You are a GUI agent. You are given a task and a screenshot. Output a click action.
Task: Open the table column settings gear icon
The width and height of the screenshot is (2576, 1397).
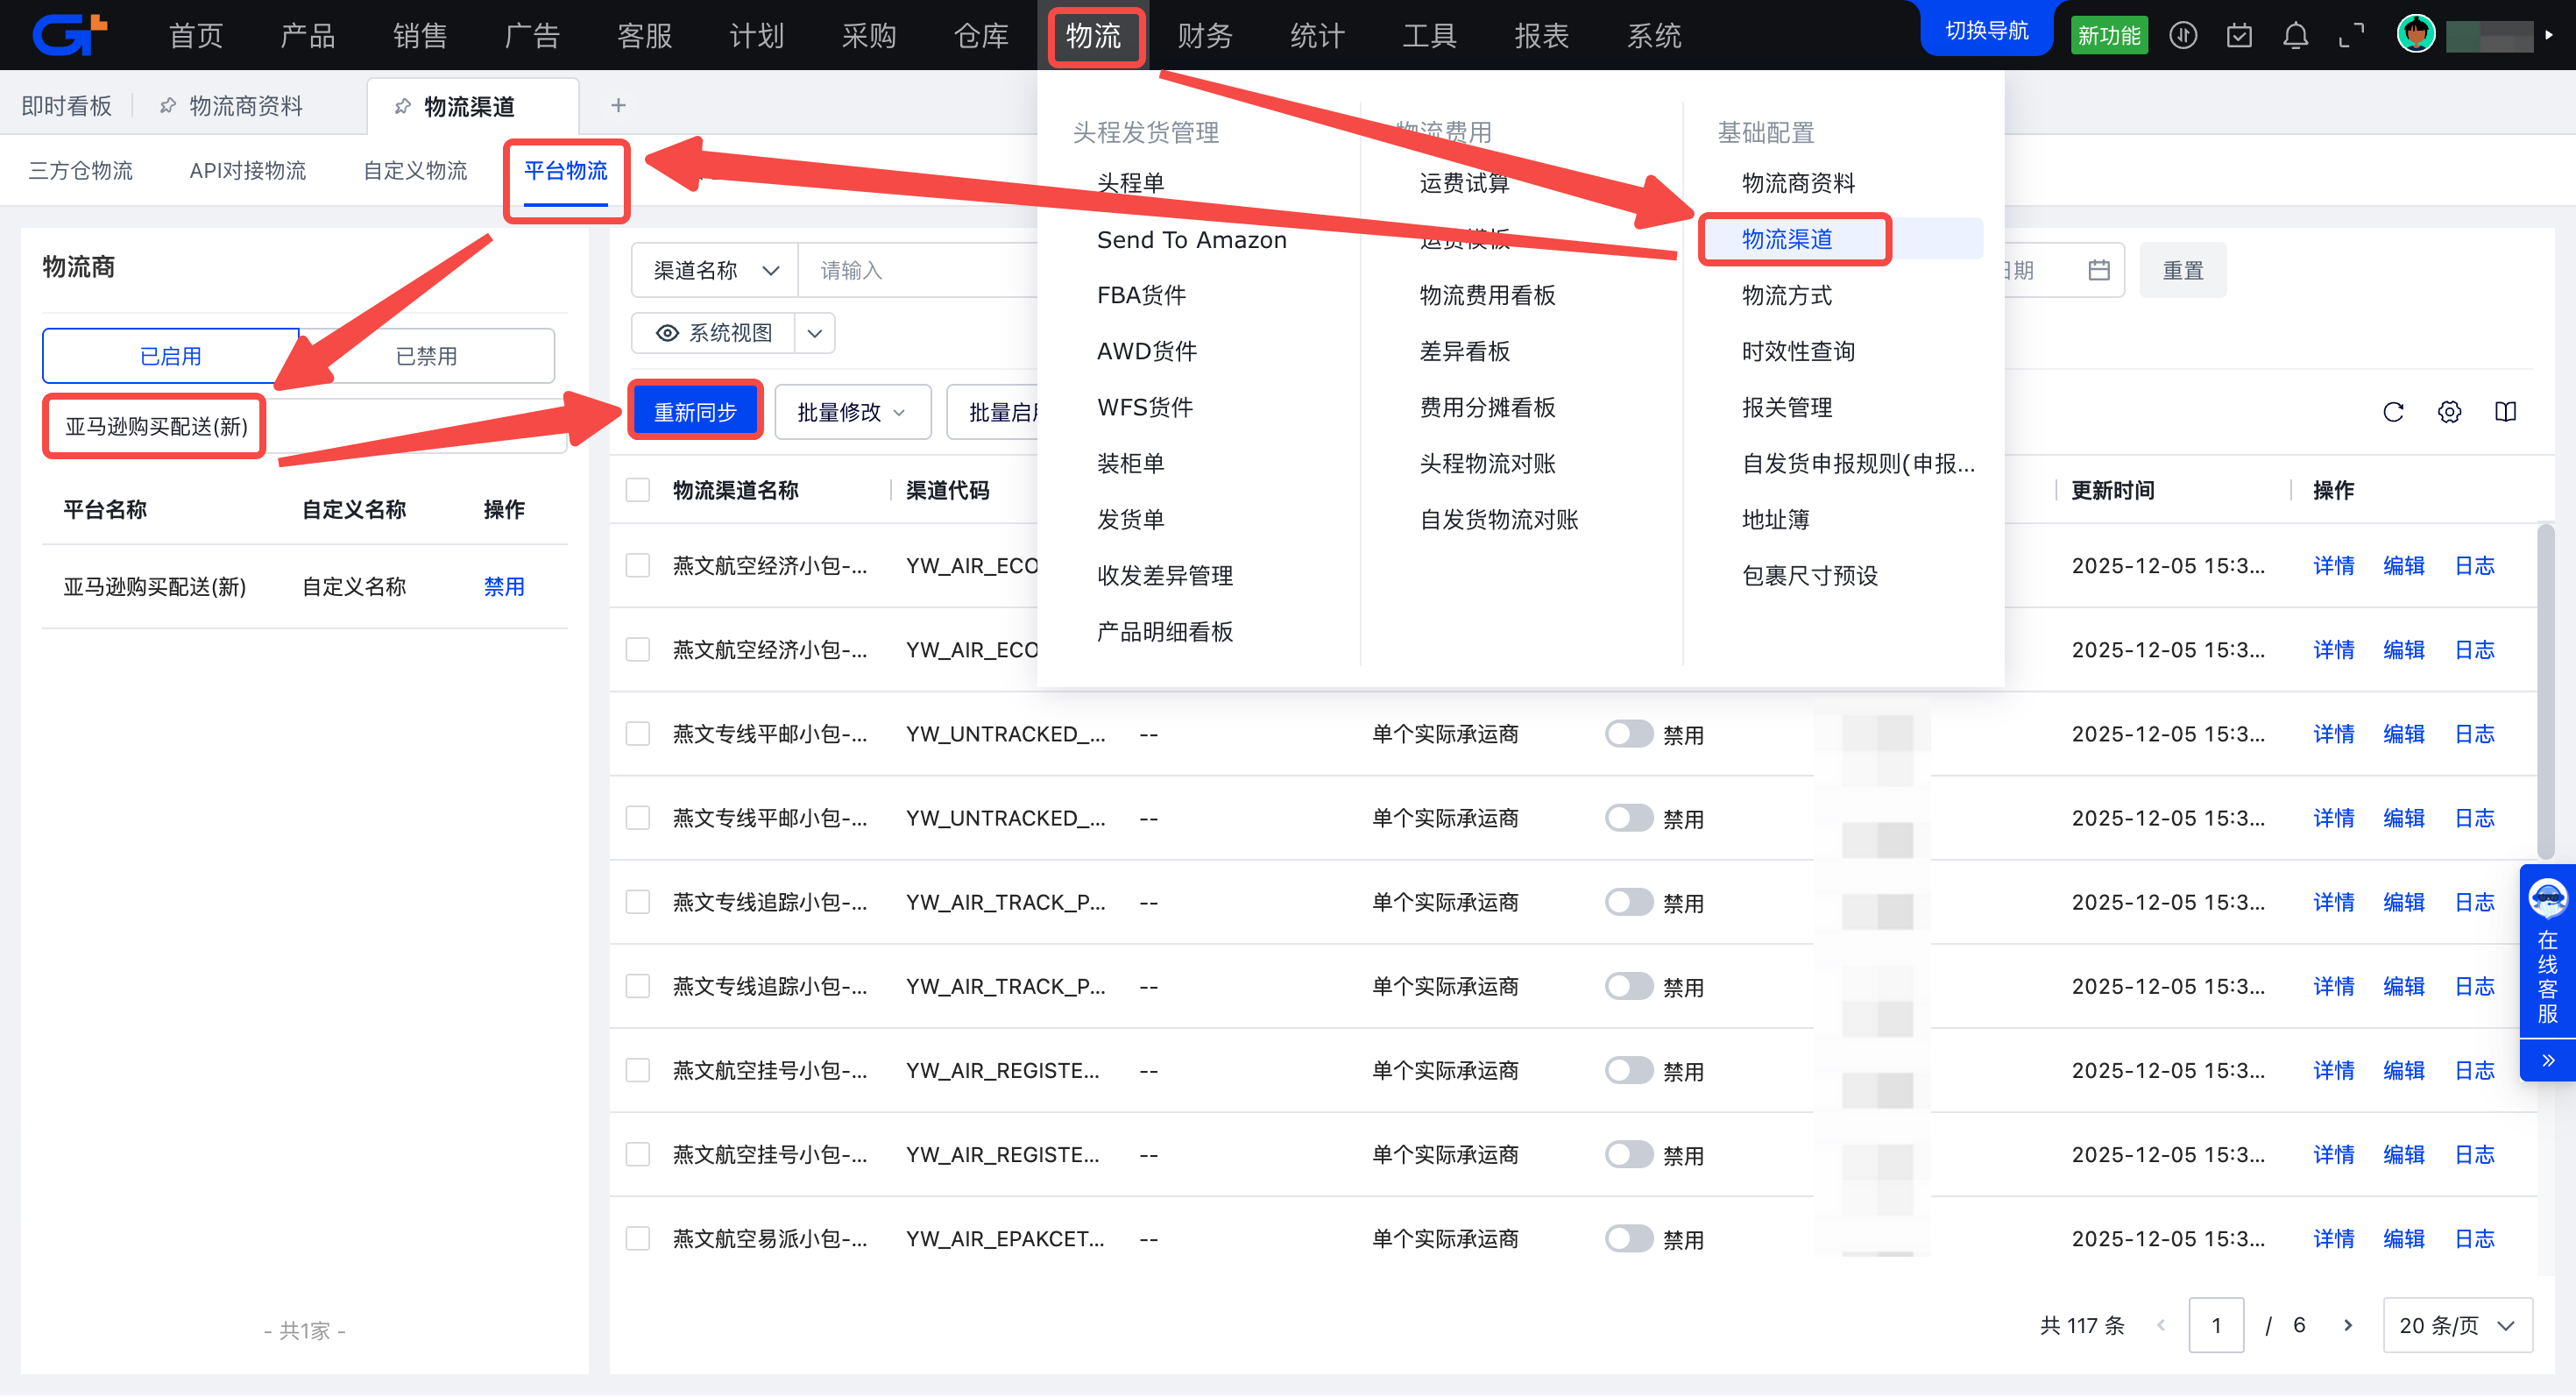coord(2448,412)
